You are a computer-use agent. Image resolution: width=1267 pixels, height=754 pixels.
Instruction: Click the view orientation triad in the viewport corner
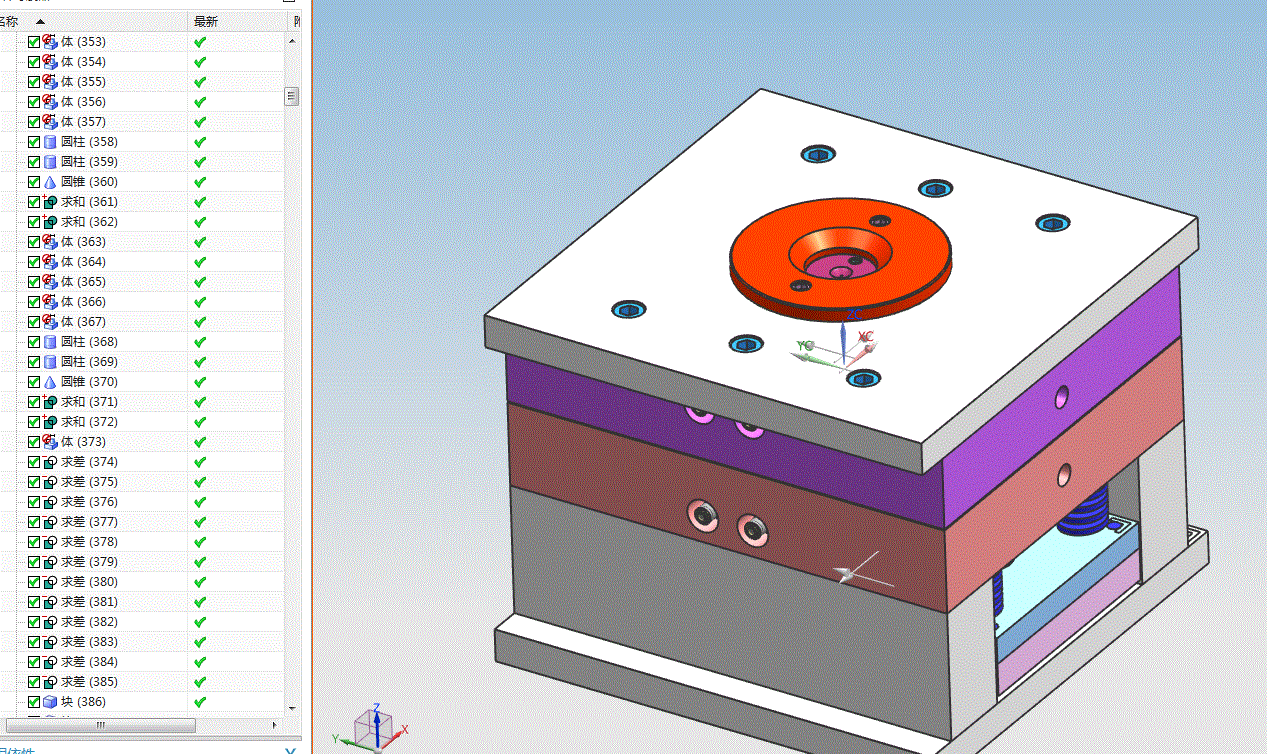(x=372, y=729)
